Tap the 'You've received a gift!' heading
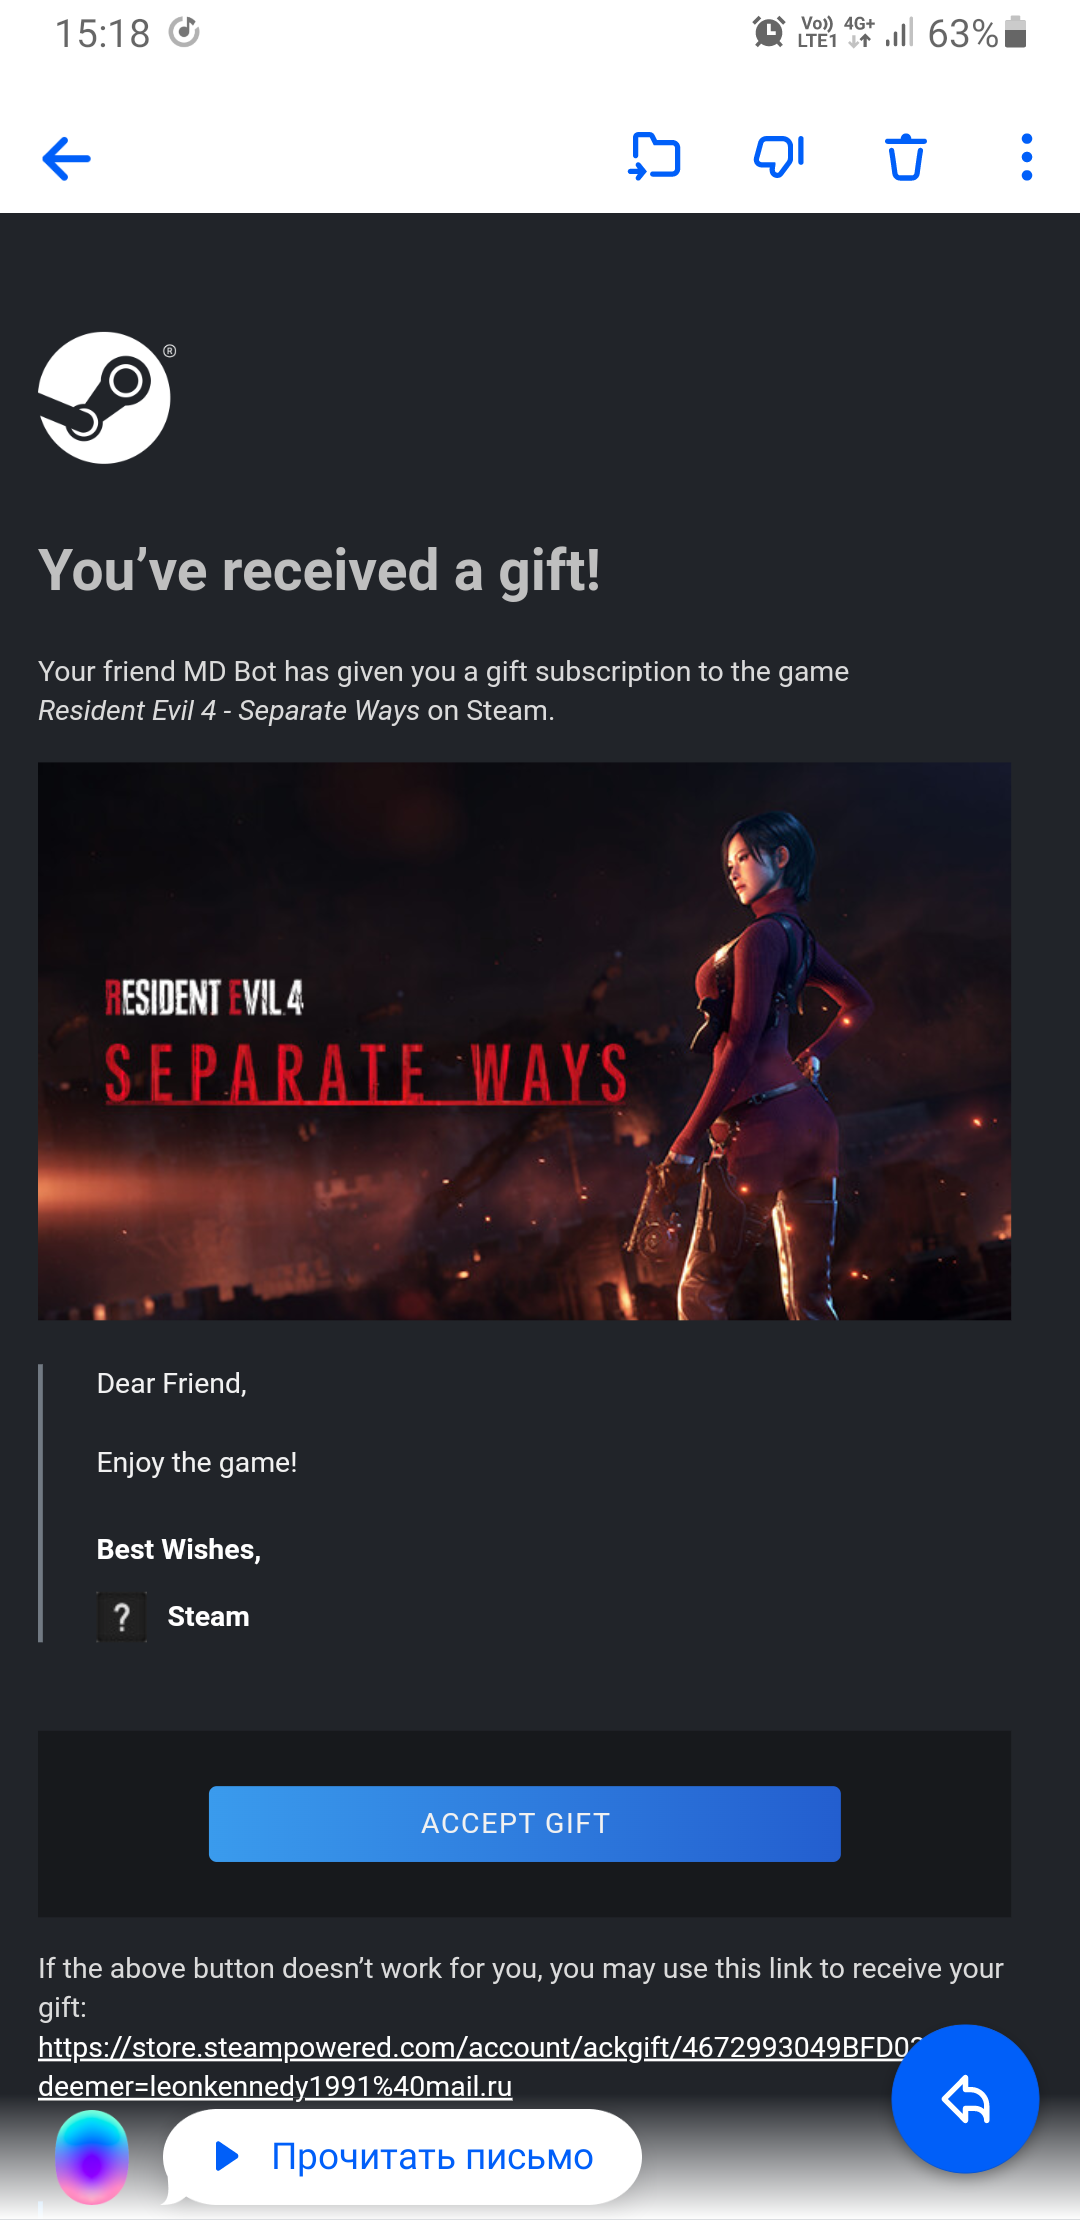The width and height of the screenshot is (1080, 2220). pos(319,570)
